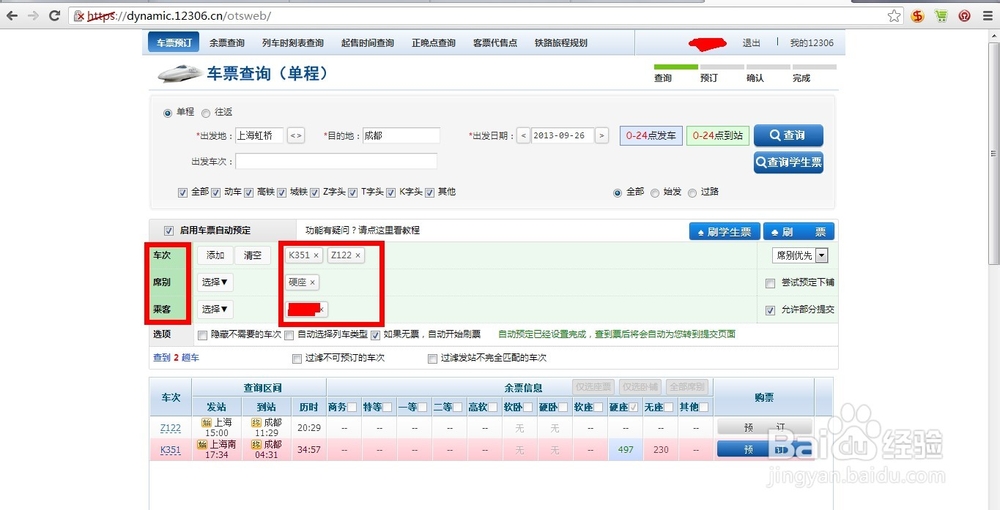Screen dimensions: 1000x510
Task: Click 添加 train button
Action: tap(215, 256)
